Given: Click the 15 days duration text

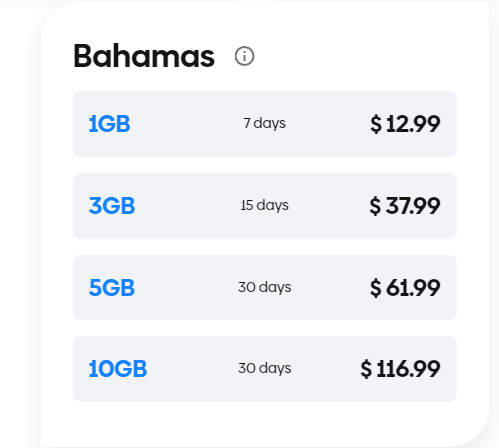Looking at the screenshot, I should (265, 205).
